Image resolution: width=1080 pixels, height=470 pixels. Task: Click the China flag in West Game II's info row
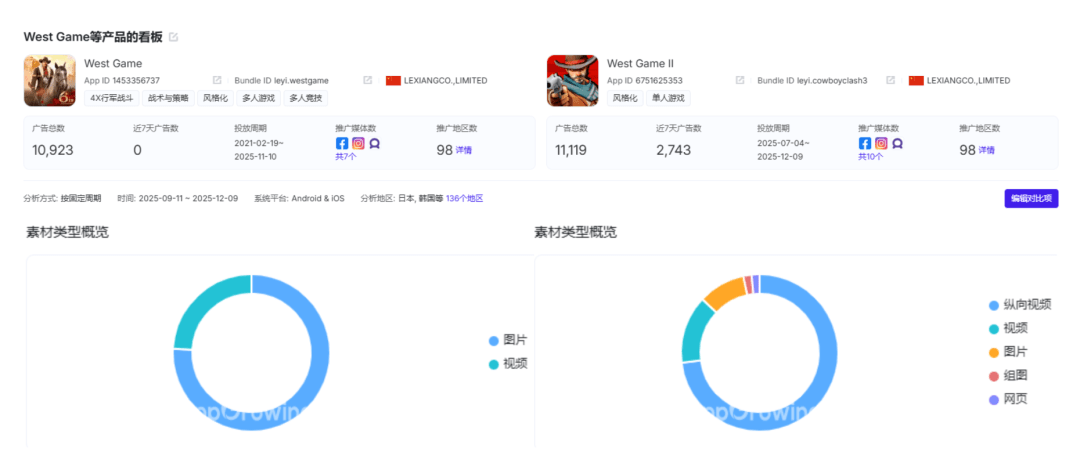[916, 81]
